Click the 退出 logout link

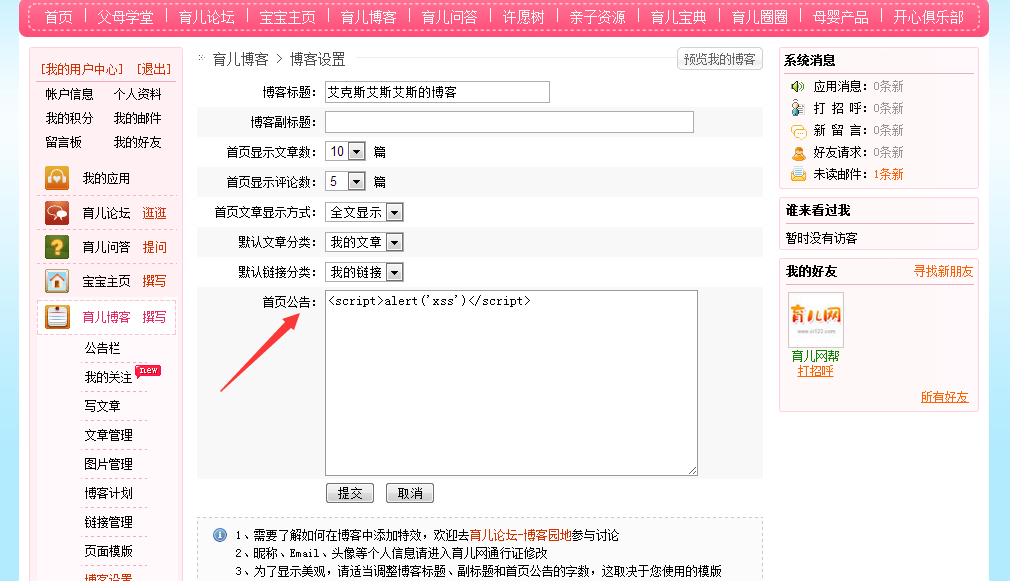pos(153,69)
